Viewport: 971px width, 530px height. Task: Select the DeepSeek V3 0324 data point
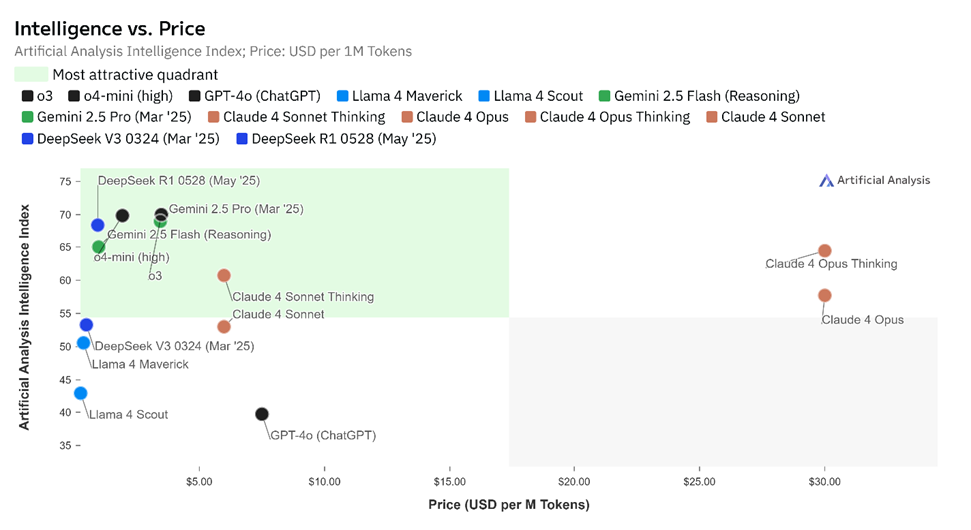pos(86,325)
